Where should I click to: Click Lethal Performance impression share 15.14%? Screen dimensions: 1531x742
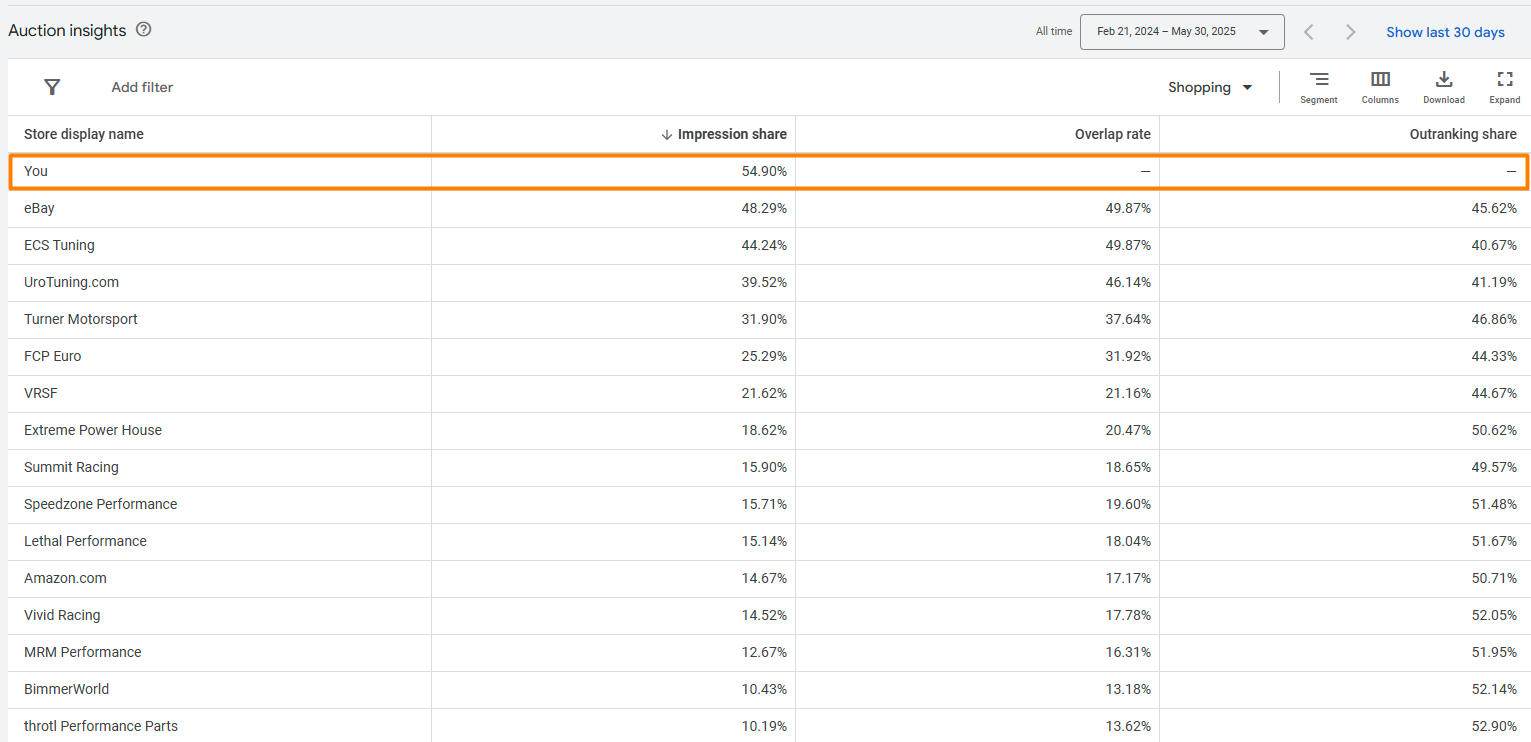pyautogui.click(x=764, y=541)
